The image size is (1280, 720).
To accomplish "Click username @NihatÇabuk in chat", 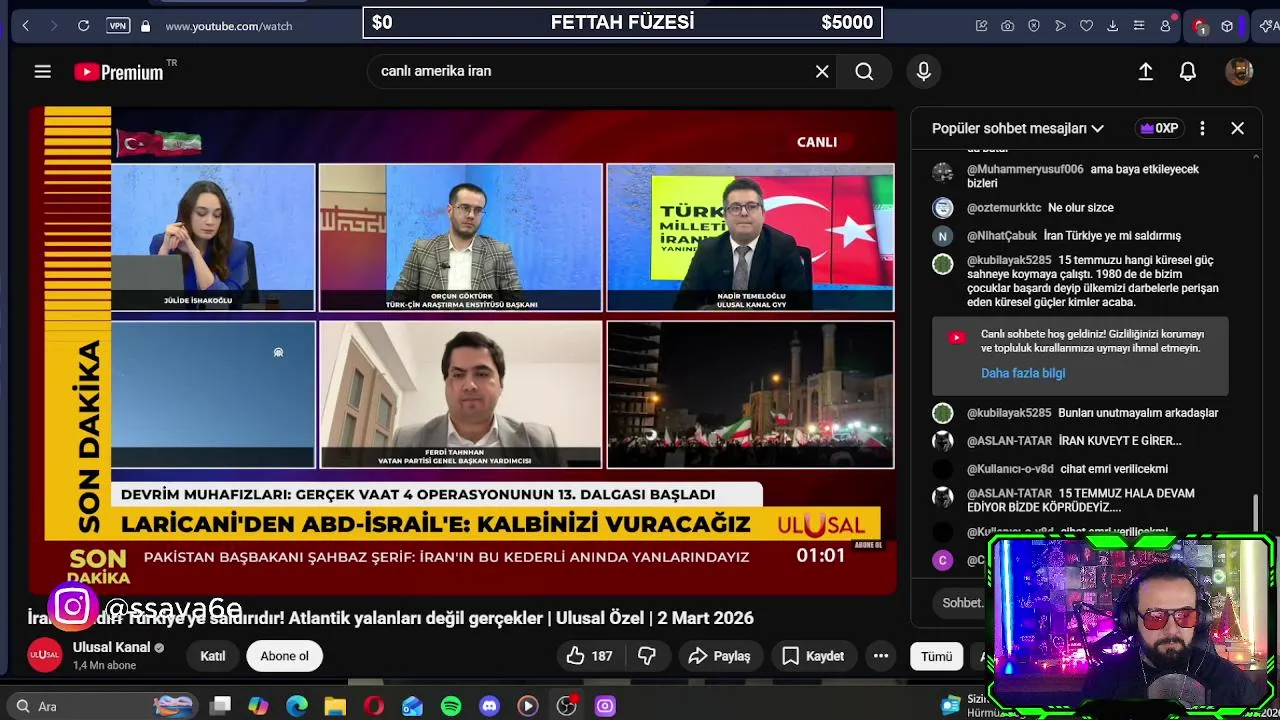I will pos(1002,236).
